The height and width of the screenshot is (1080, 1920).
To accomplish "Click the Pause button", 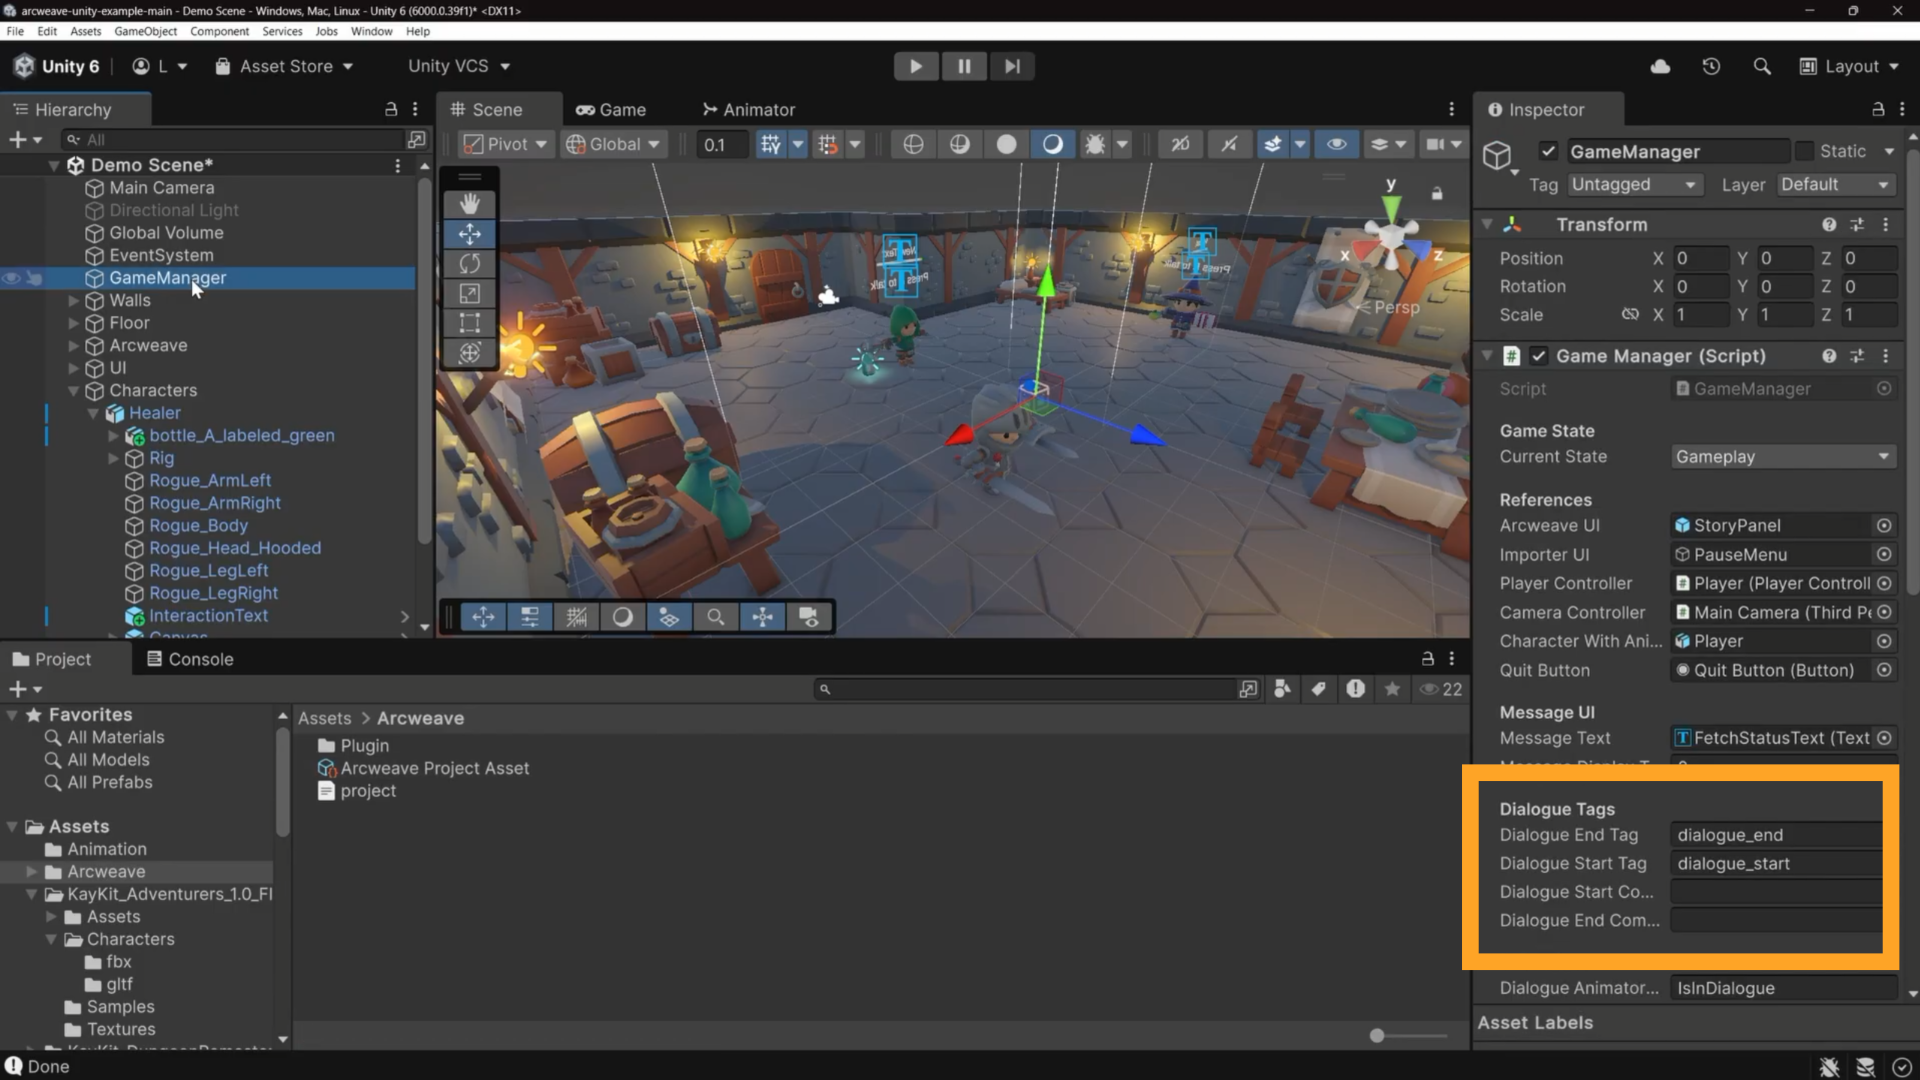I will click(x=964, y=66).
